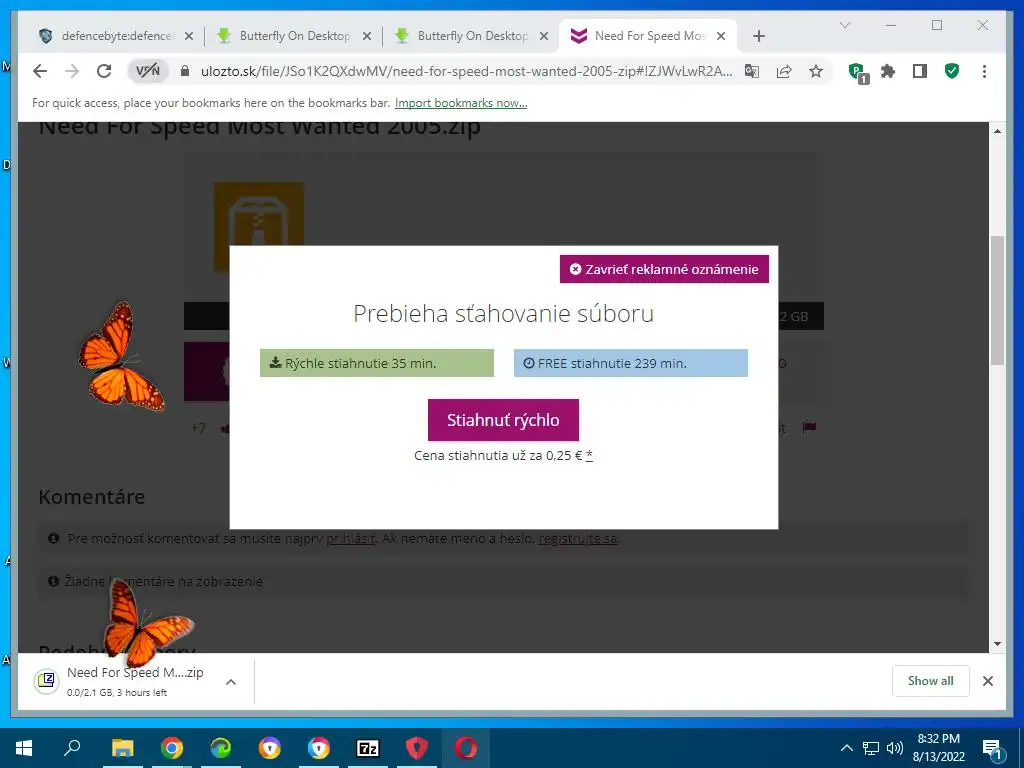The width and height of the screenshot is (1024, 768).
Task: Add a new tab with the plus button
Action: 758,36
